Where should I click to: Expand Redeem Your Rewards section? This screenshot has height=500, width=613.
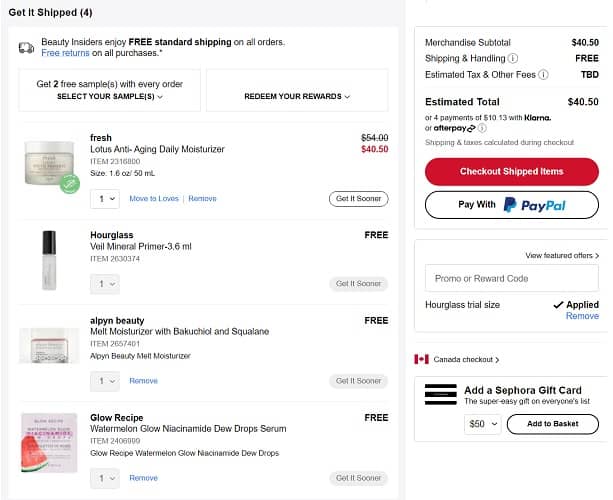(x=297, y=97)
